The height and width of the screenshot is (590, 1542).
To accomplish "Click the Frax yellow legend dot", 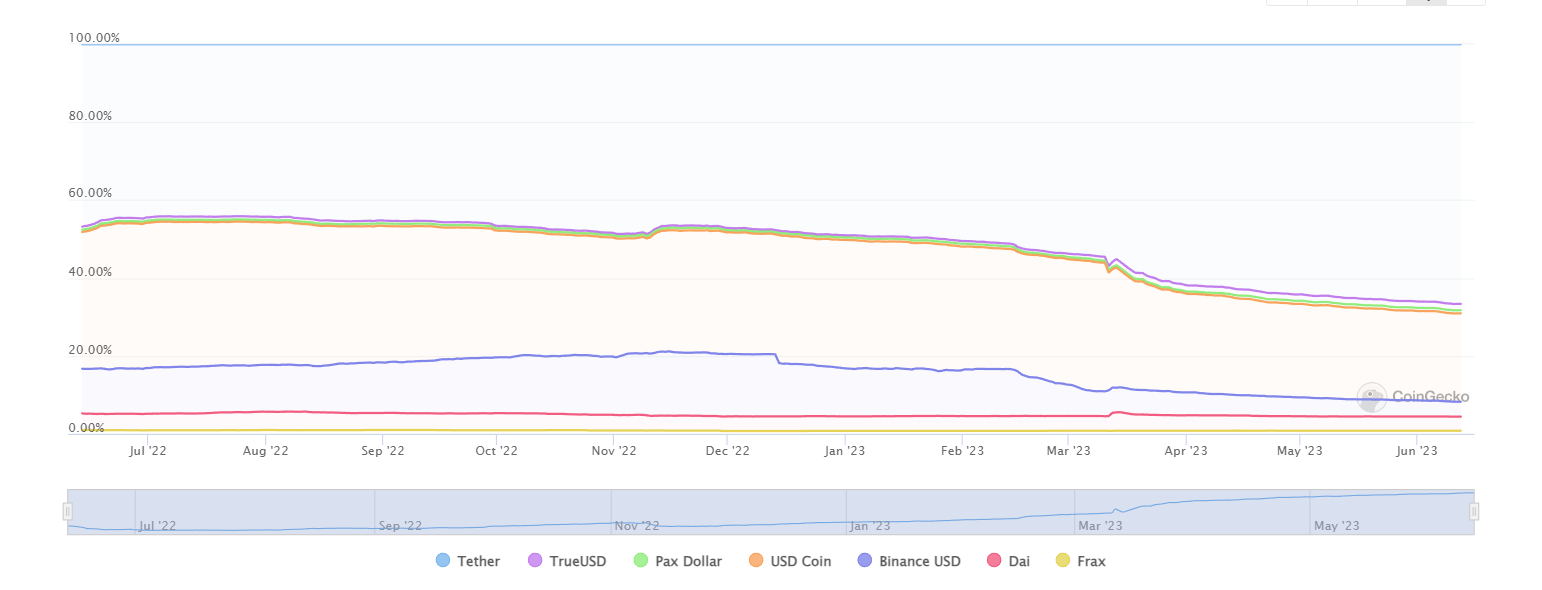I will click(x=1063, y=561).
